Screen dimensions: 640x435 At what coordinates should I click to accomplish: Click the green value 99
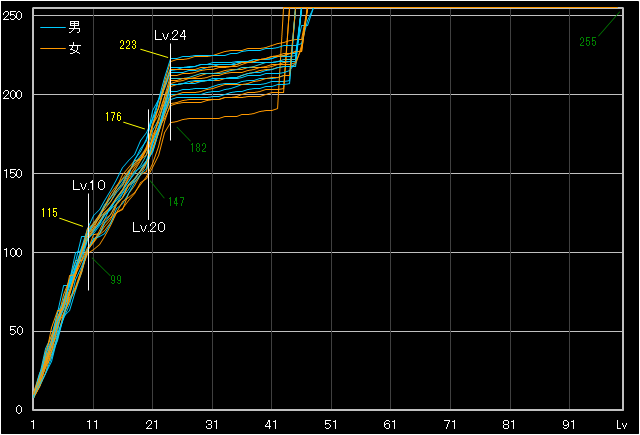(116, 280)
